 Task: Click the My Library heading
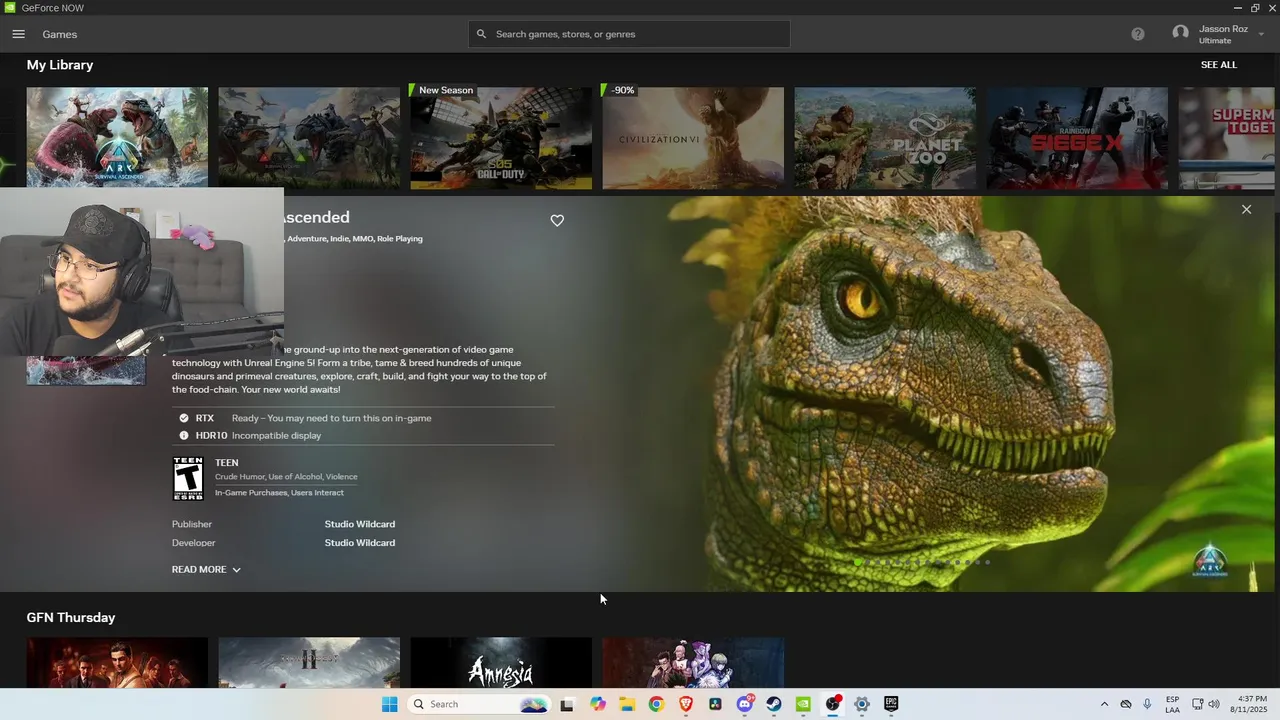click(x=60, y=65)
